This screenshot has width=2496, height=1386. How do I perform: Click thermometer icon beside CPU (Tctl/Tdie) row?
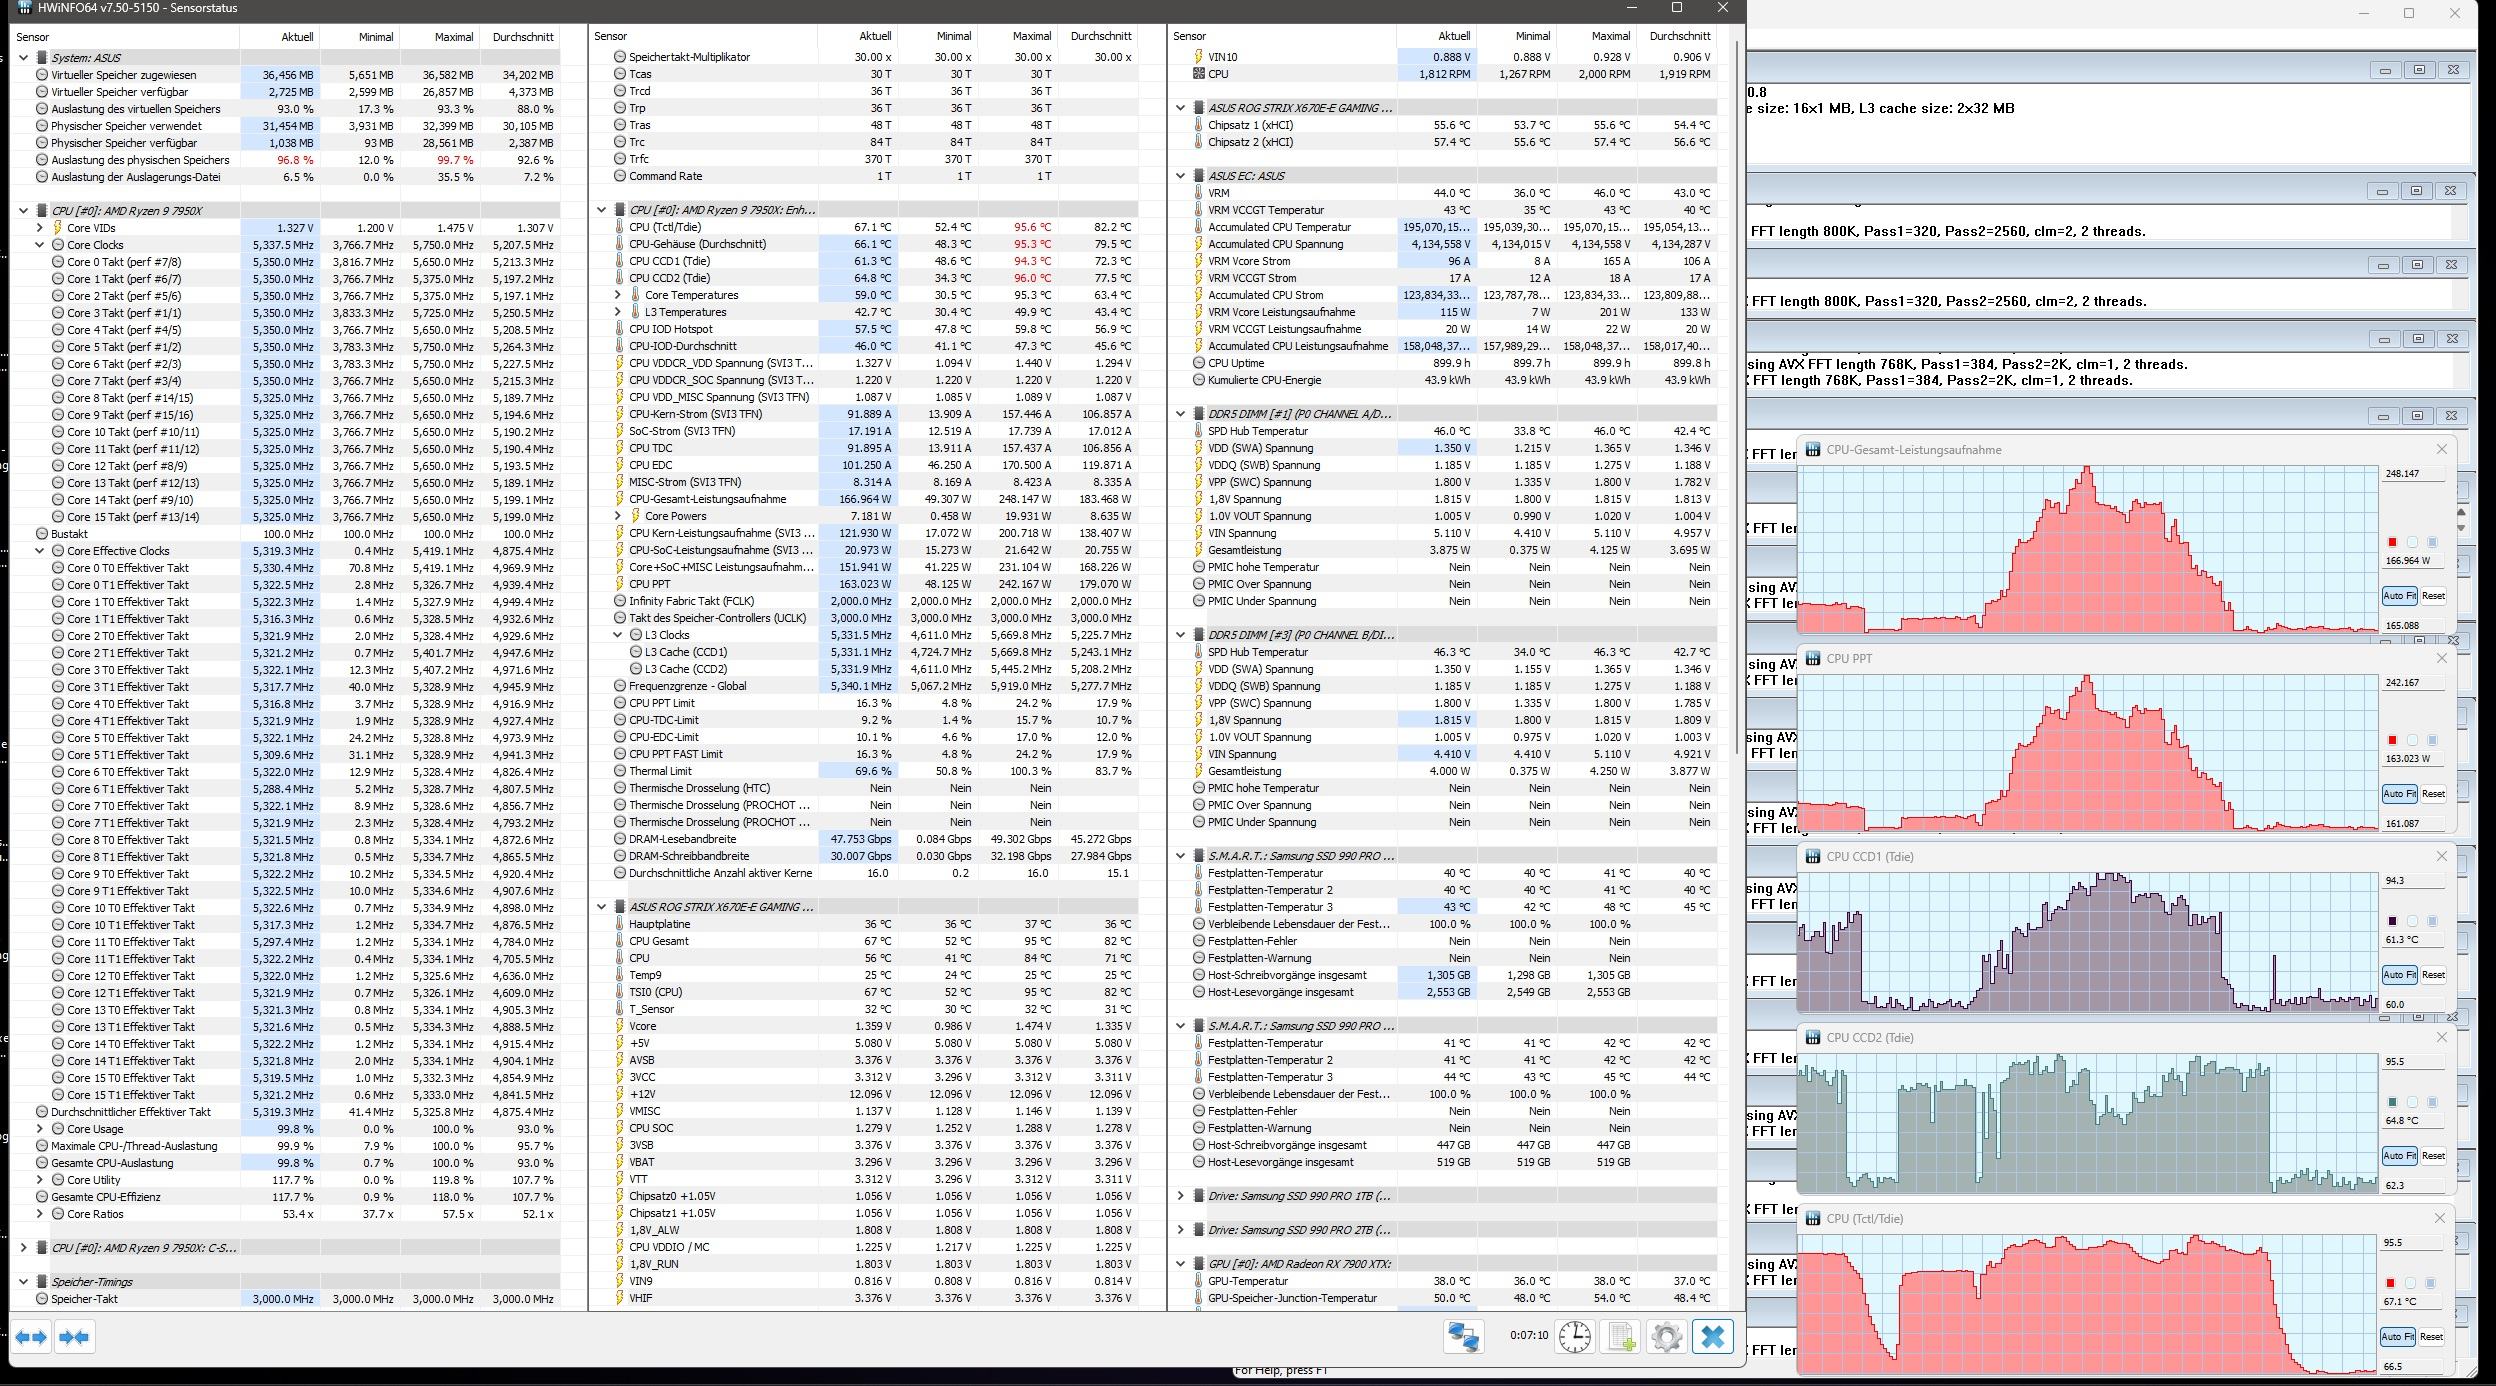620,227
